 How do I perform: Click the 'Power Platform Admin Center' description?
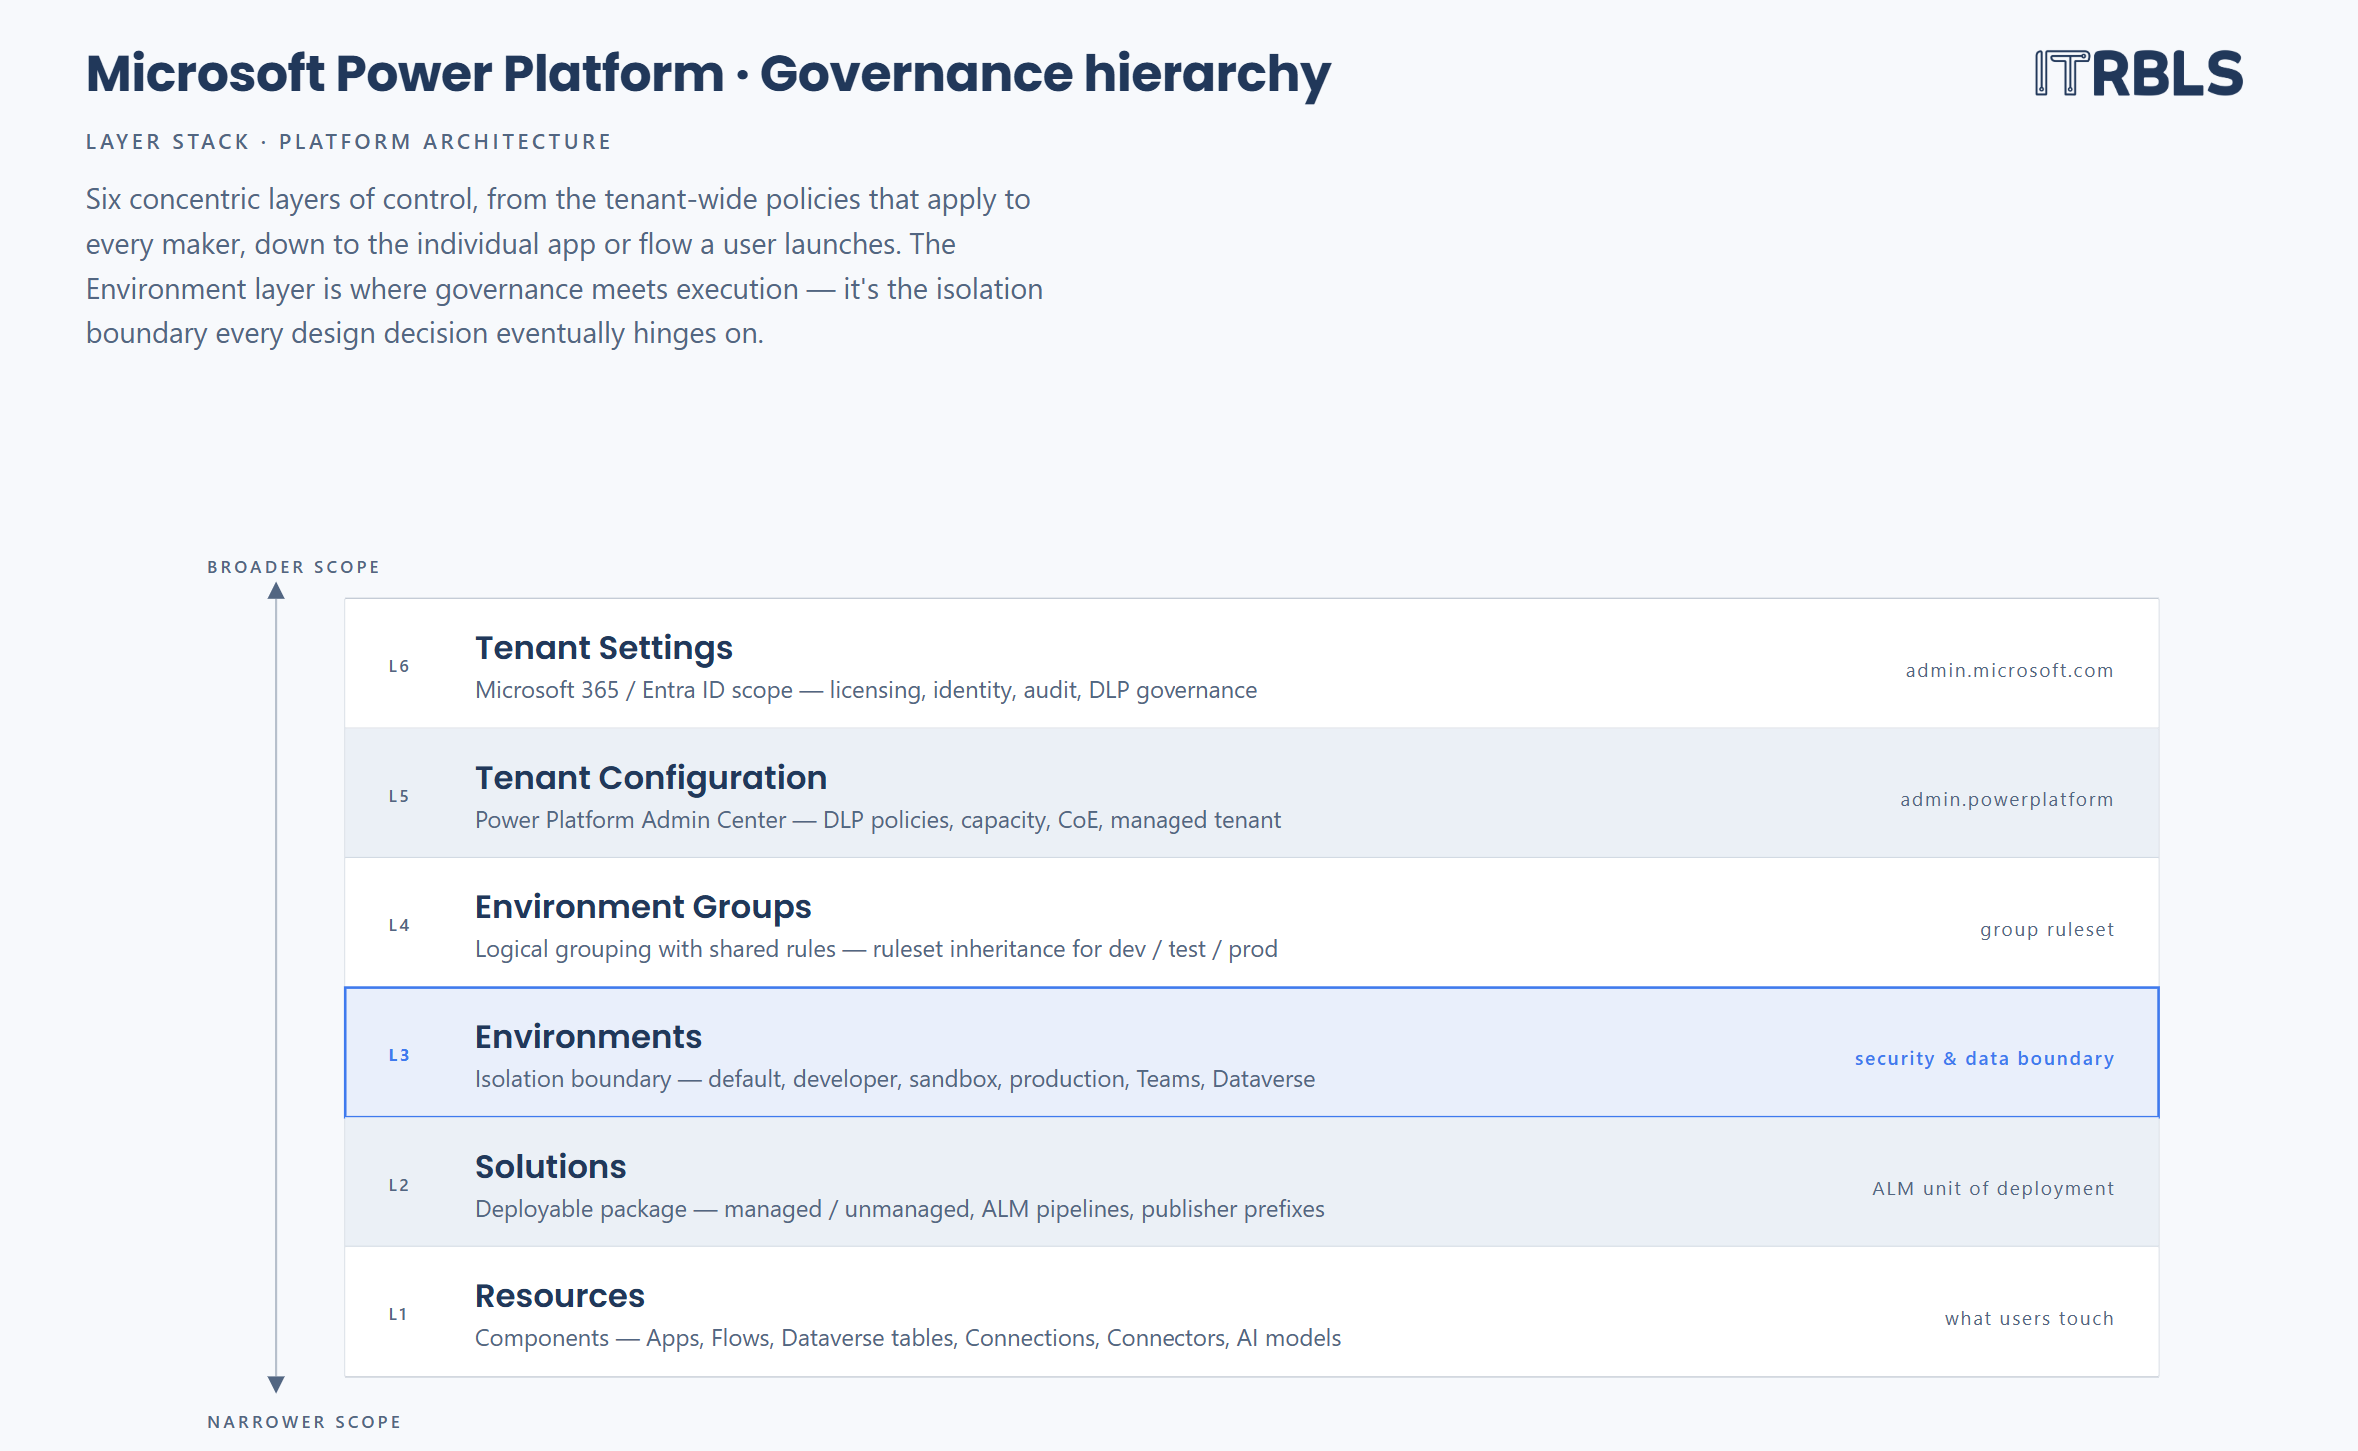(x=877, y=820)
